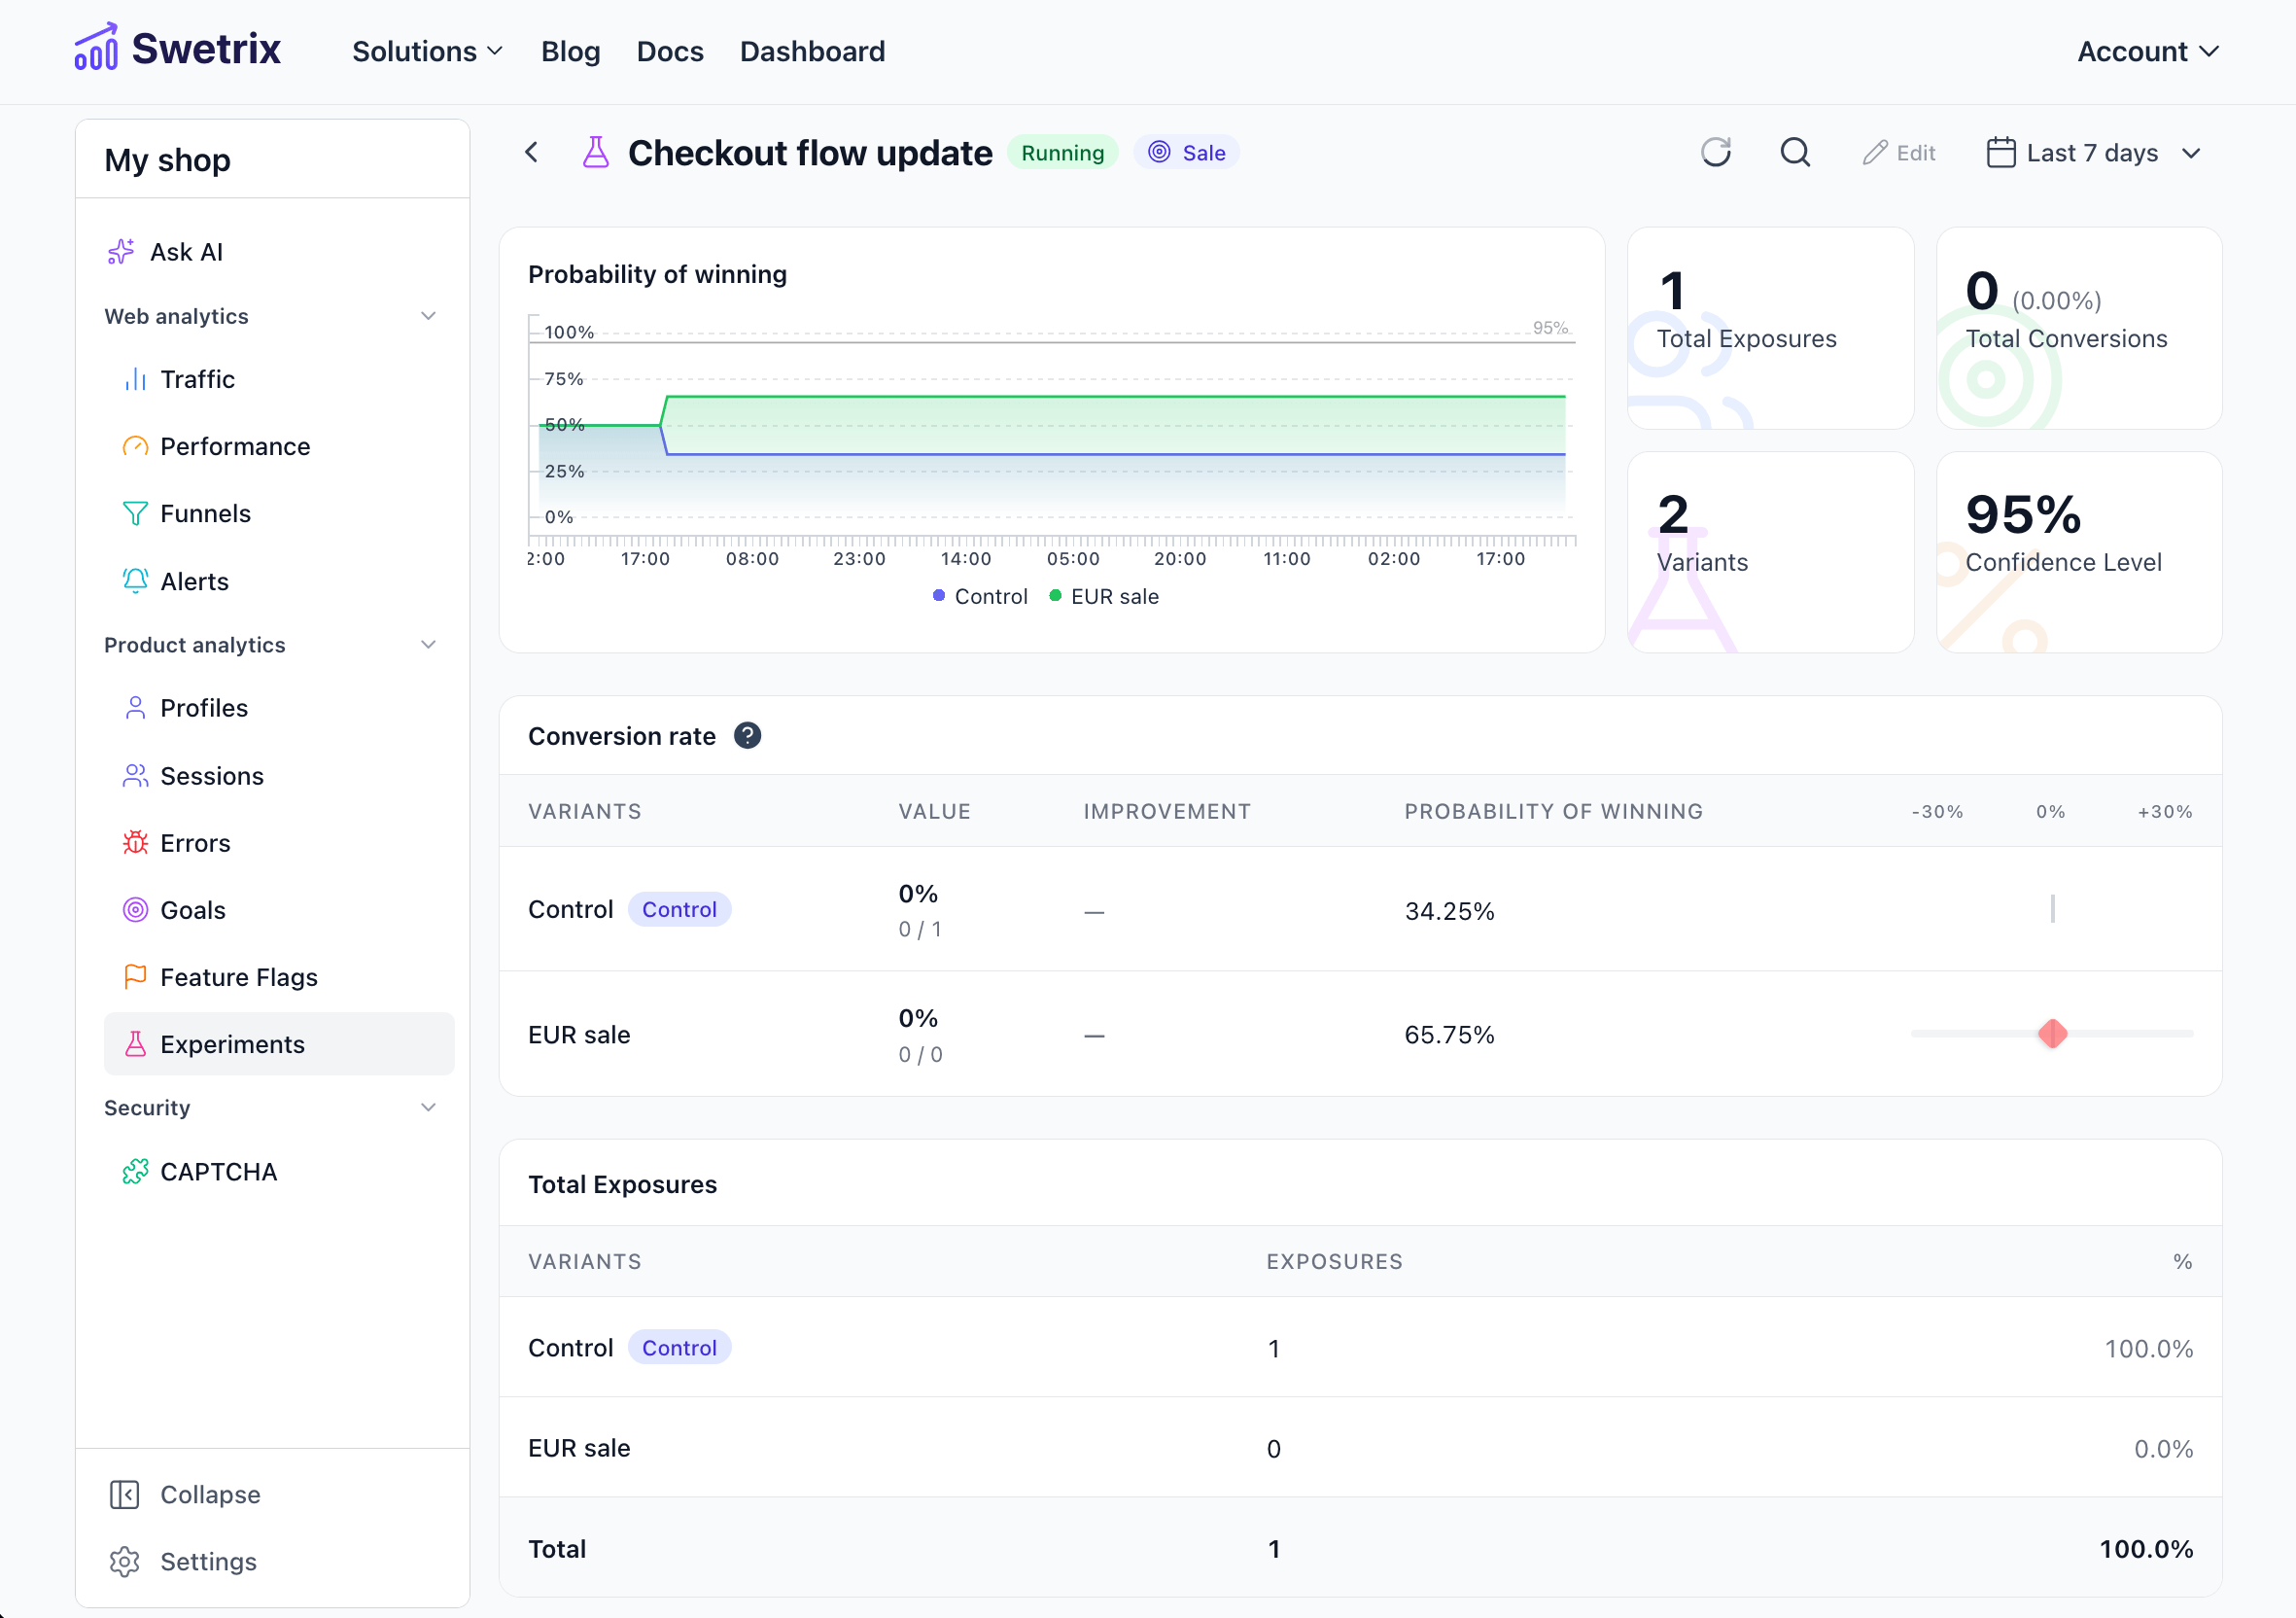Select Feature Flags in the sidebar
The image size is (2296, 1618).
[x=238, y=977]
